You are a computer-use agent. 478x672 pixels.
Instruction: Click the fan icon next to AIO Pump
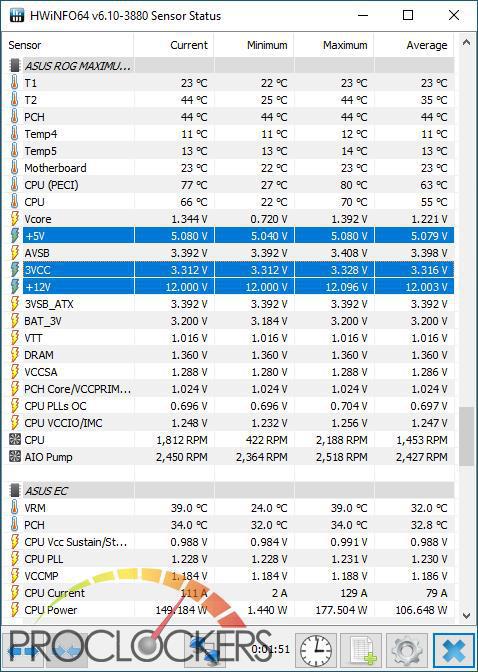point(15,456)
